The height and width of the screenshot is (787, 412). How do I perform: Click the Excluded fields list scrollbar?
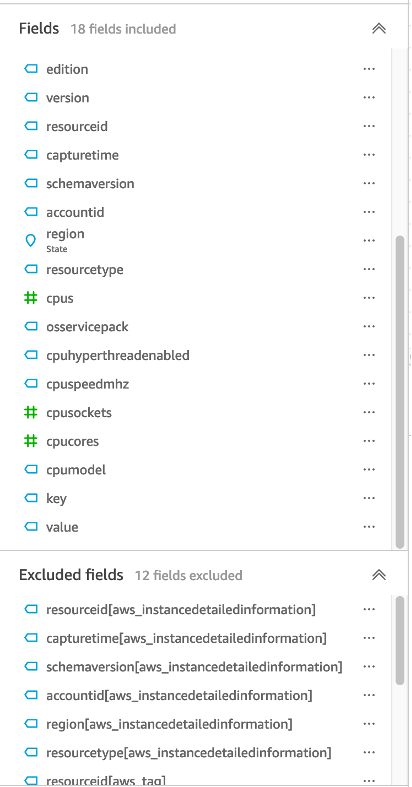point(400,640)
